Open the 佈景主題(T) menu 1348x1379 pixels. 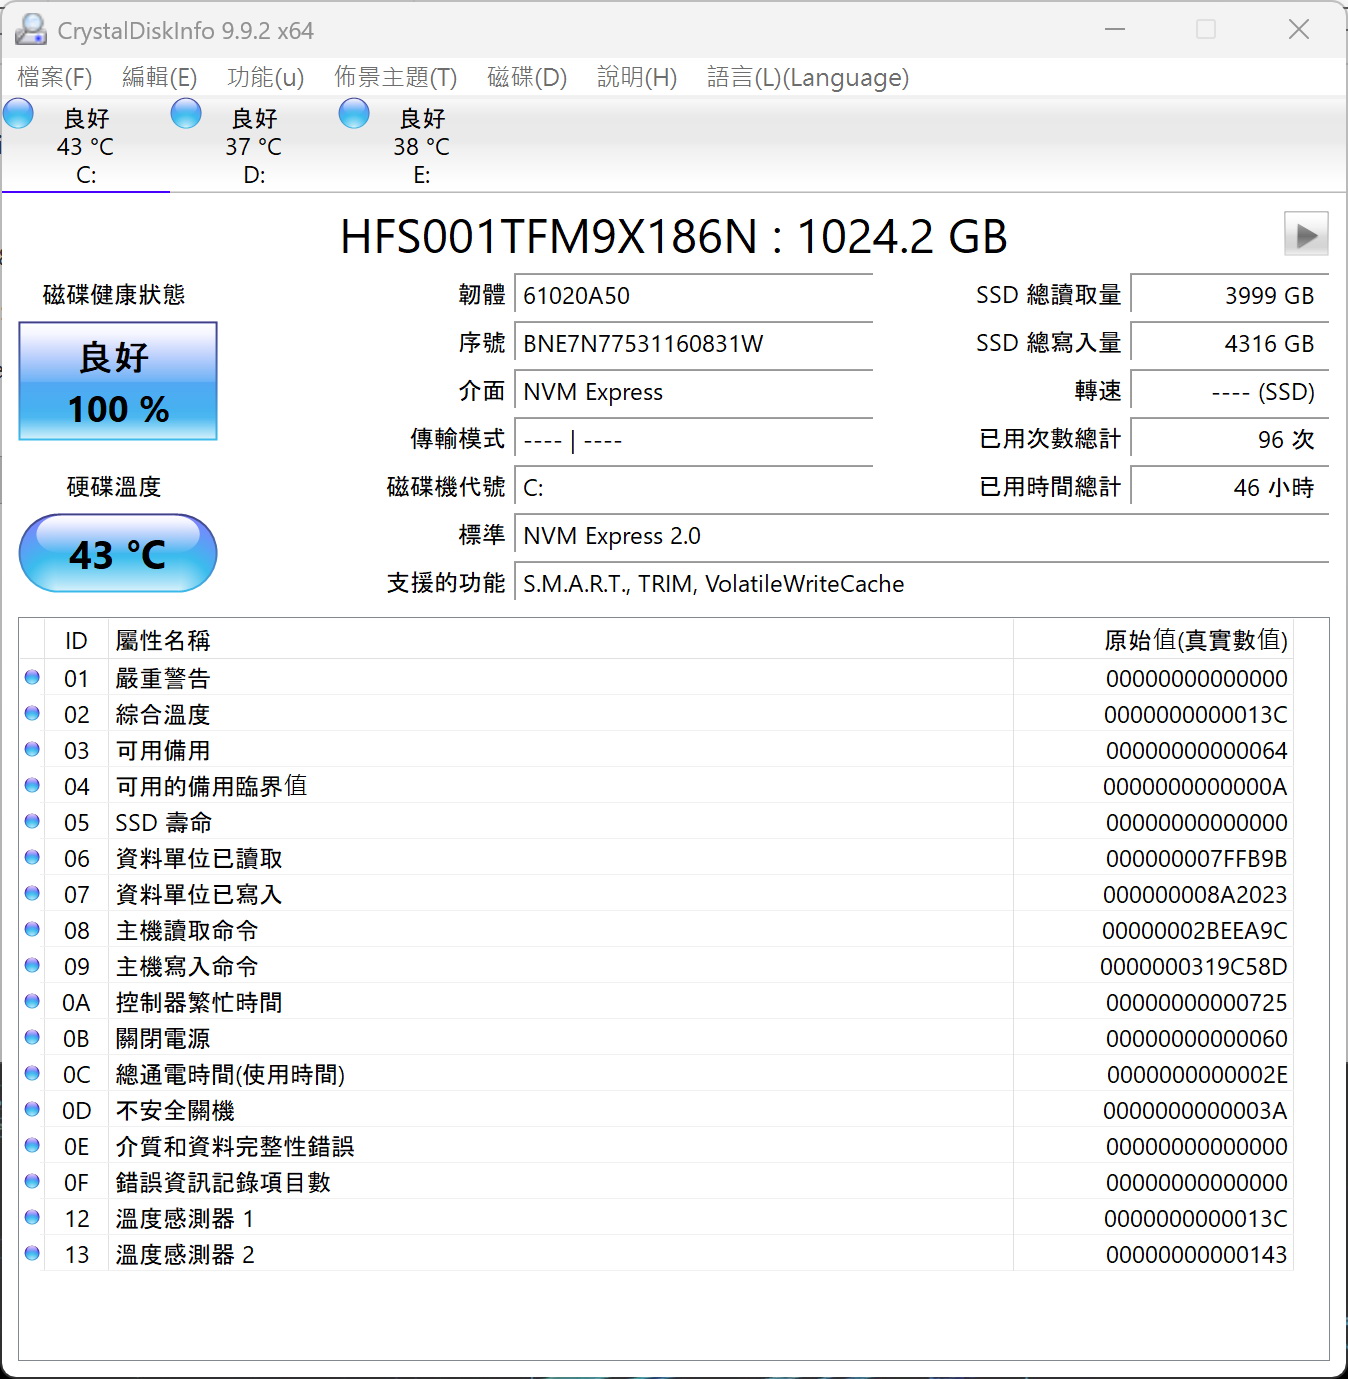click(x=396, y=77)
